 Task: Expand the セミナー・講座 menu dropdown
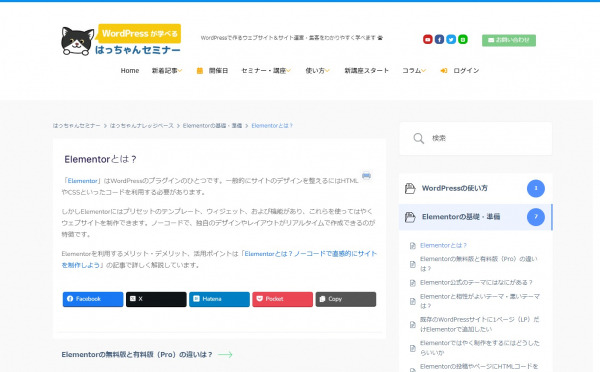[x=266, y=70]
